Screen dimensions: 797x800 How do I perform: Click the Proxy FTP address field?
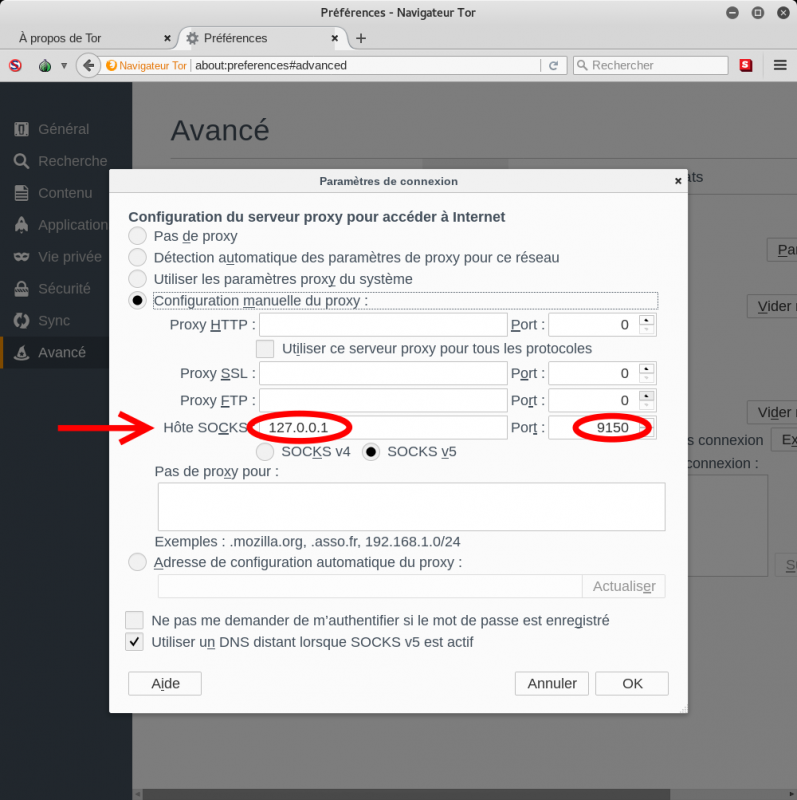pyautogui.click(x=383, y=401)
